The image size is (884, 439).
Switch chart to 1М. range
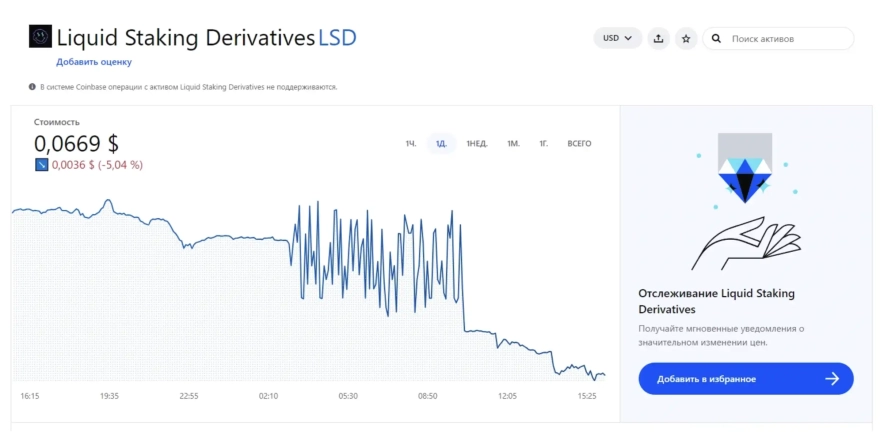click(513, 144)
